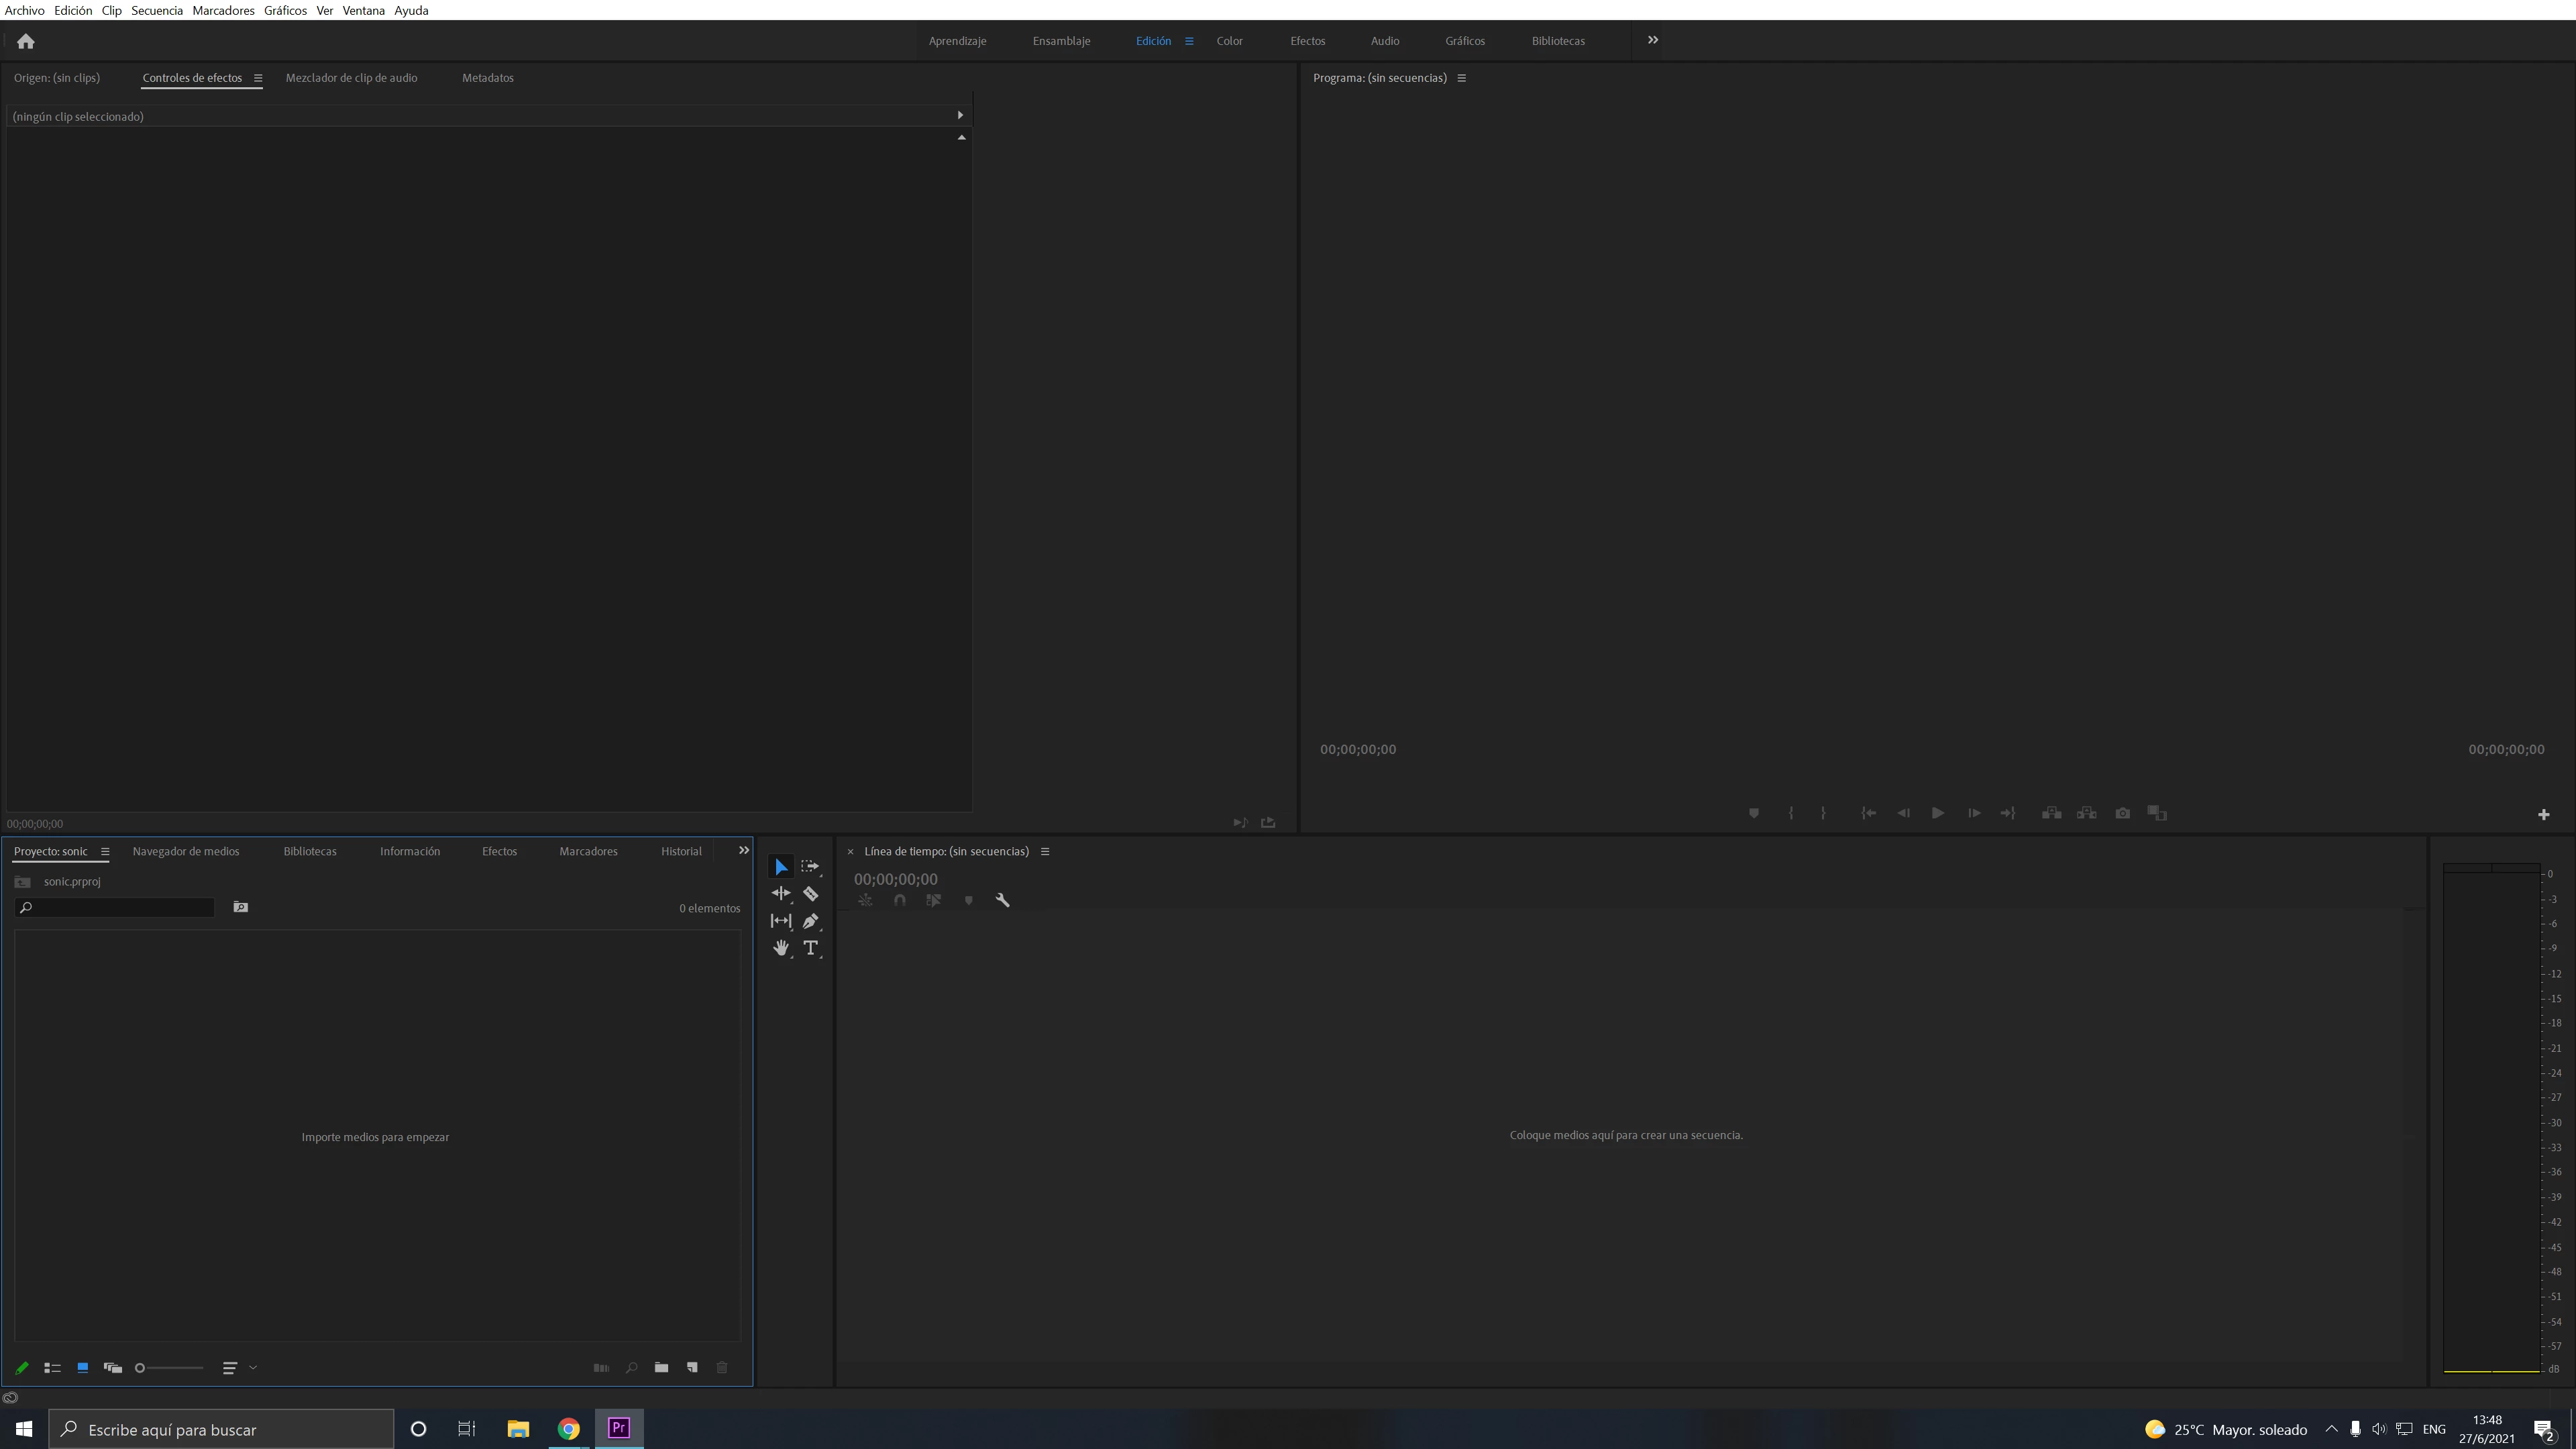Switch project panel to Freeform view
Screen dimensions: 2576x1449
[x=112, y=1367]
